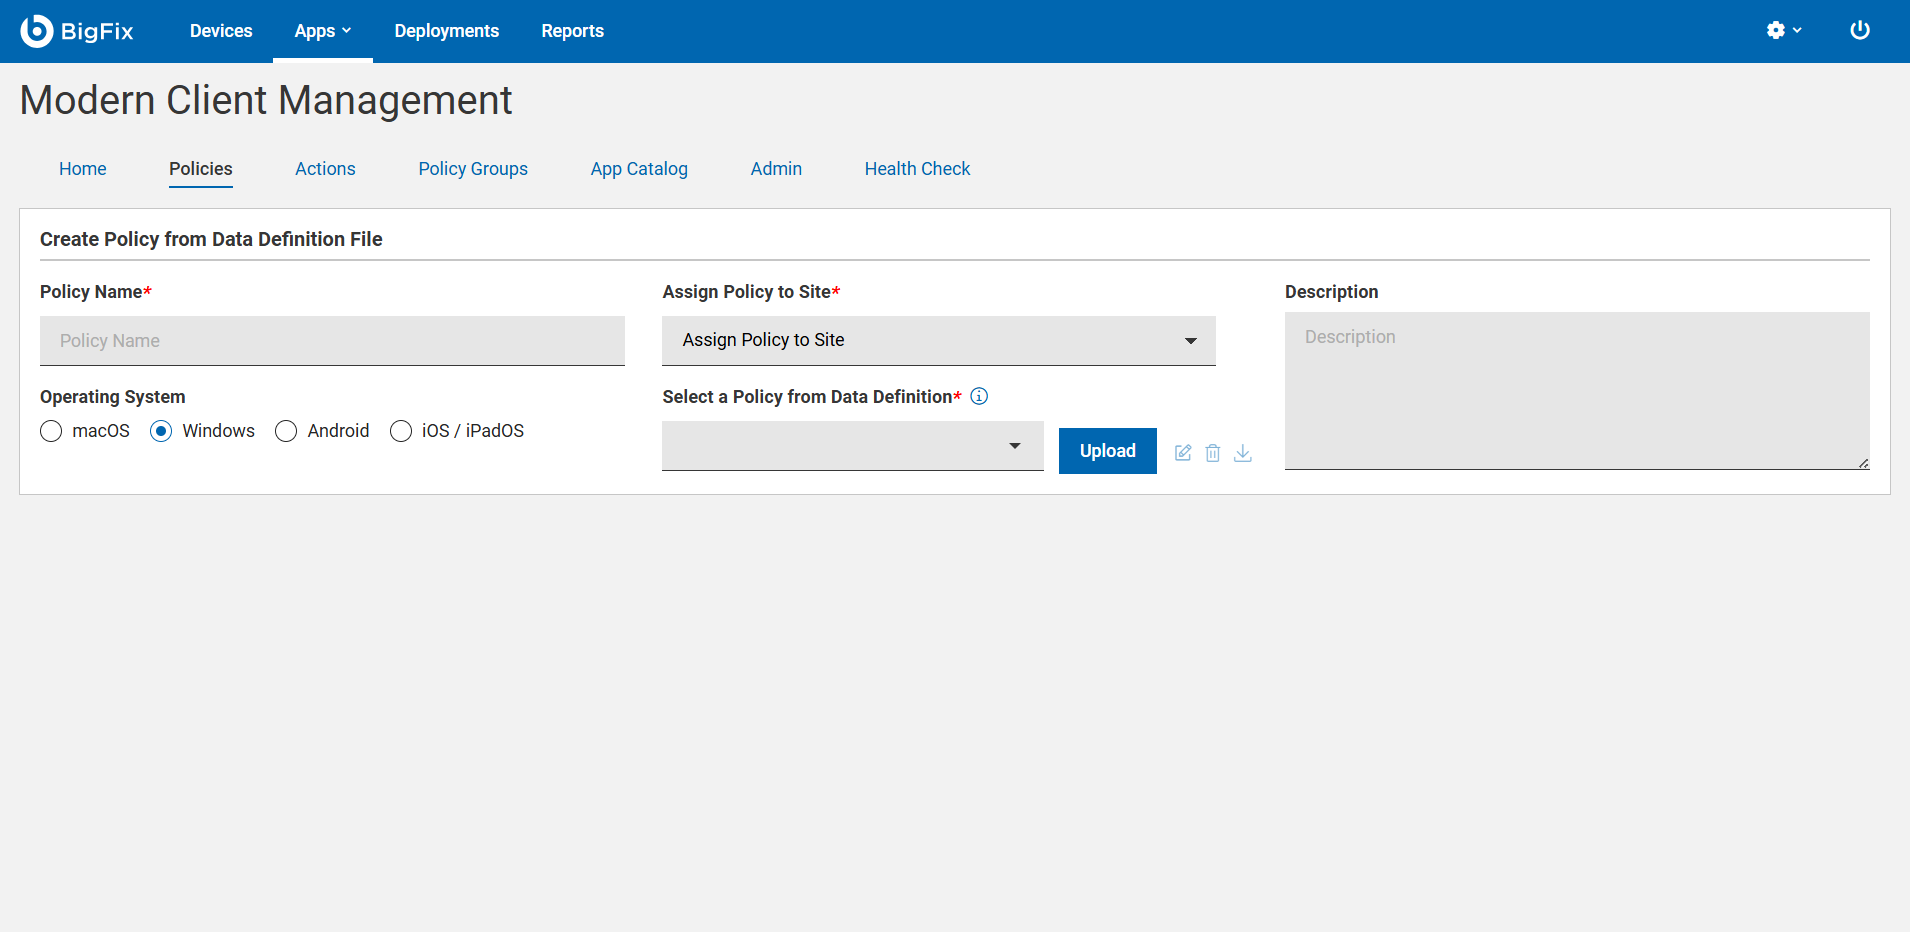The image size is (1910, 932).
Task: Open the Policy from Data Definition dropdown
Action: coord(852,446)
